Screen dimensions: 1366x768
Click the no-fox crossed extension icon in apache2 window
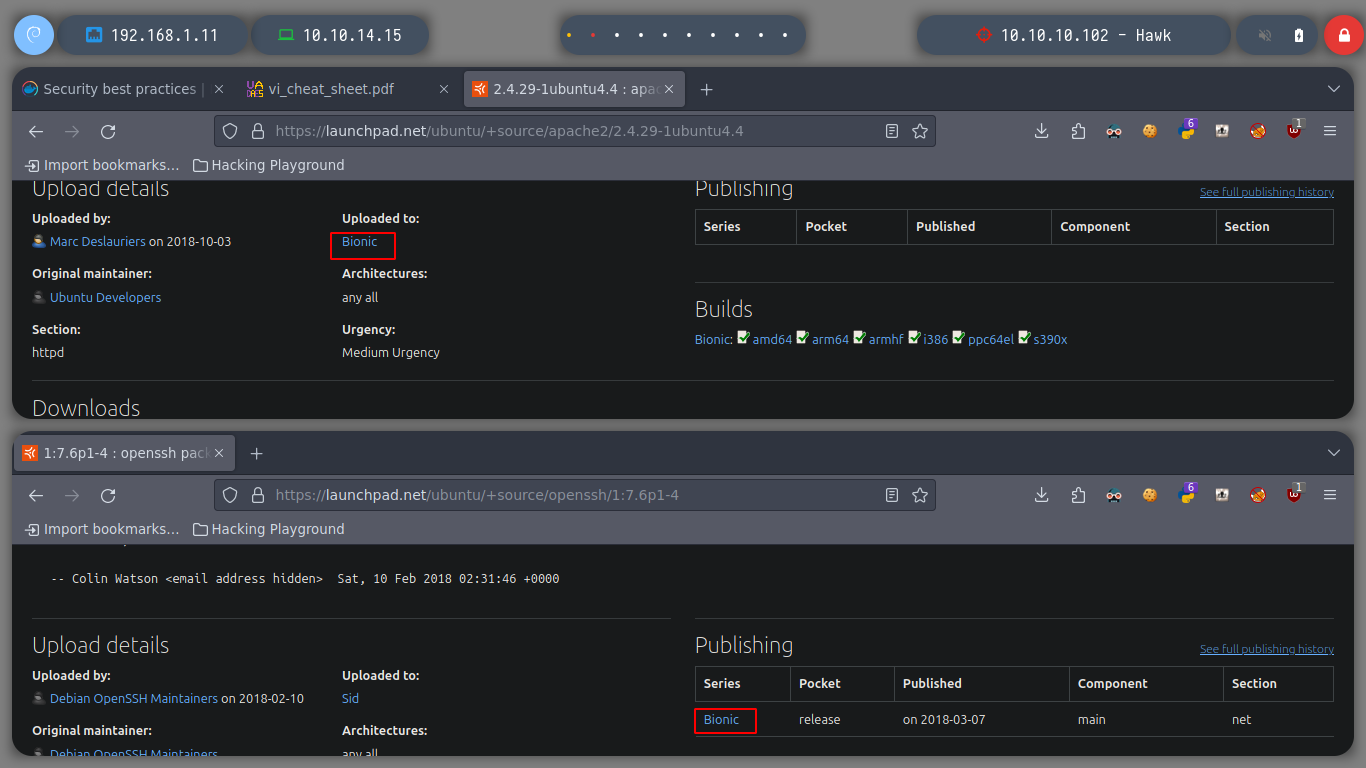[x=1258, y=131]
